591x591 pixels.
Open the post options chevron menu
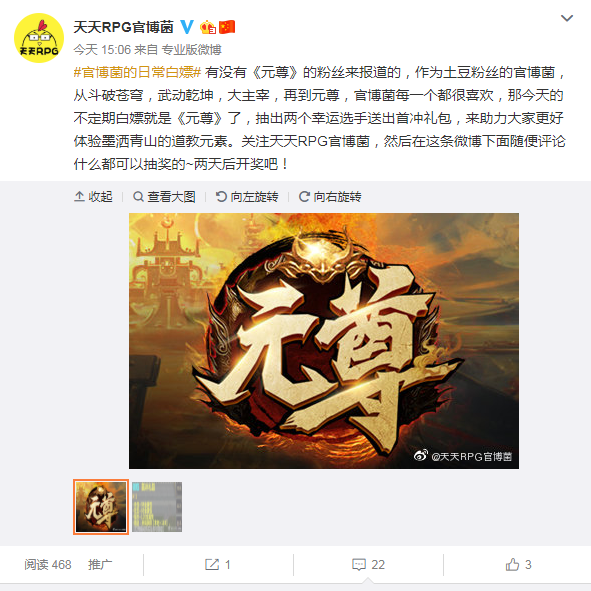point(567,18)
